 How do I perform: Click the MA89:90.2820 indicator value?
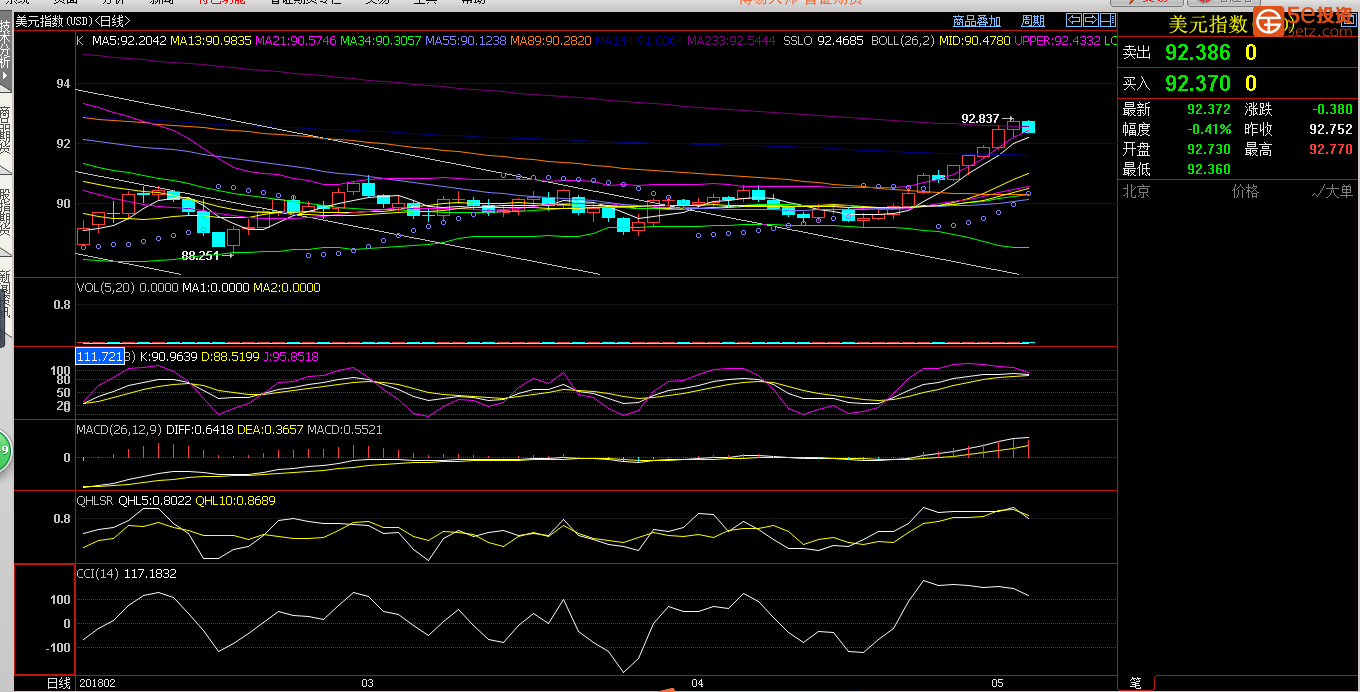(551, 41)
